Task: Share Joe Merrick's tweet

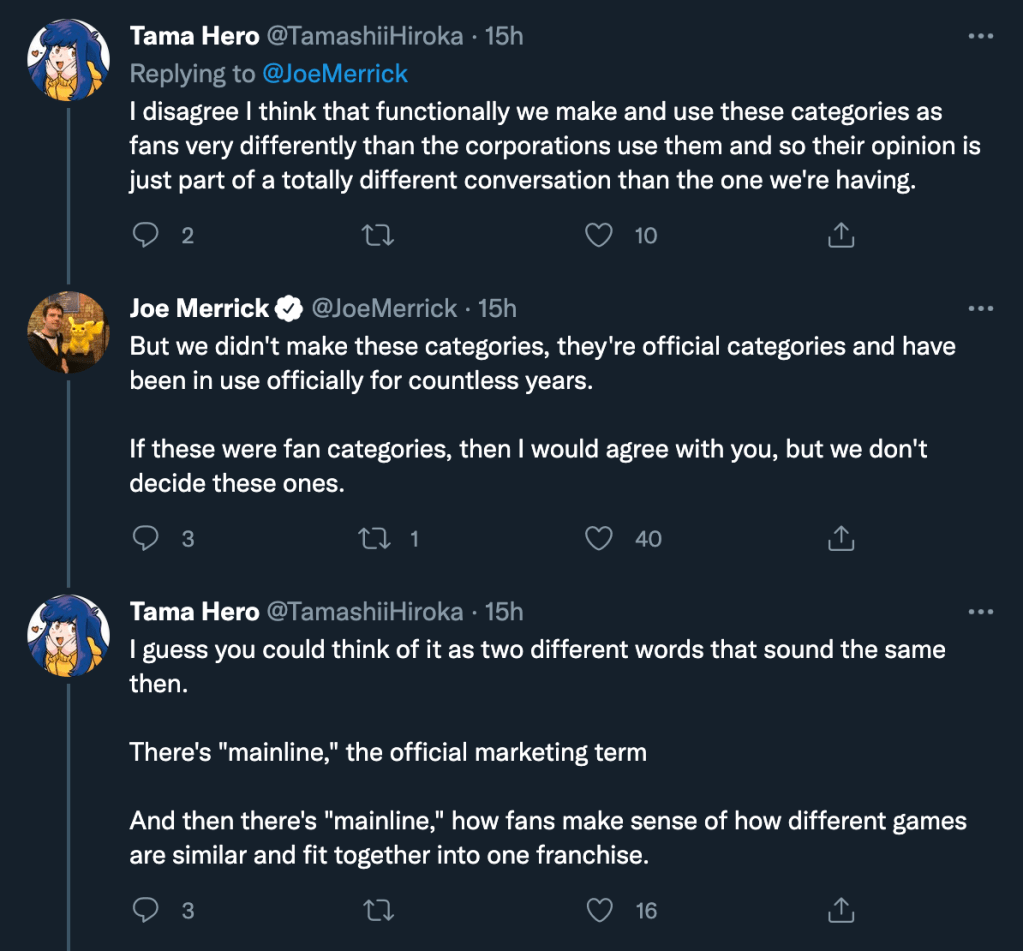Action: 841,538
